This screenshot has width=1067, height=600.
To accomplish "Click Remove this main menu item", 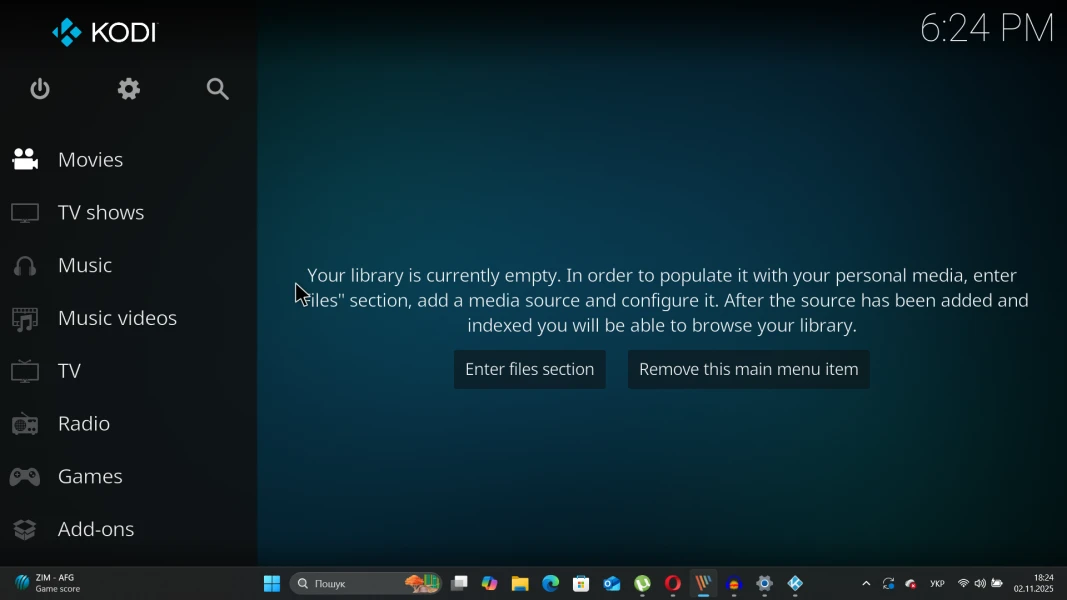I will [748, 370].
